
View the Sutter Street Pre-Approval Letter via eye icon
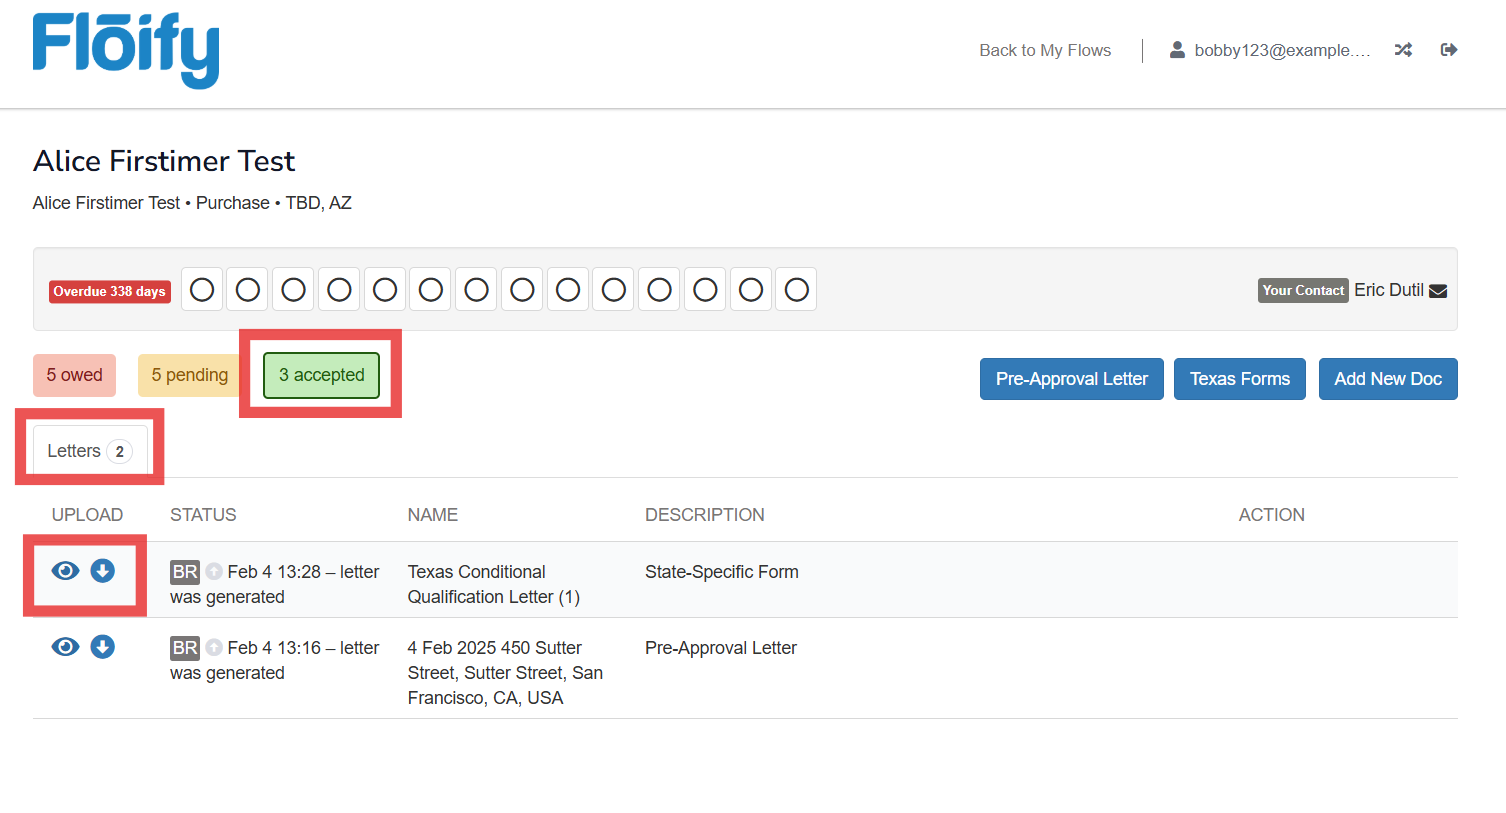point(65,647)
